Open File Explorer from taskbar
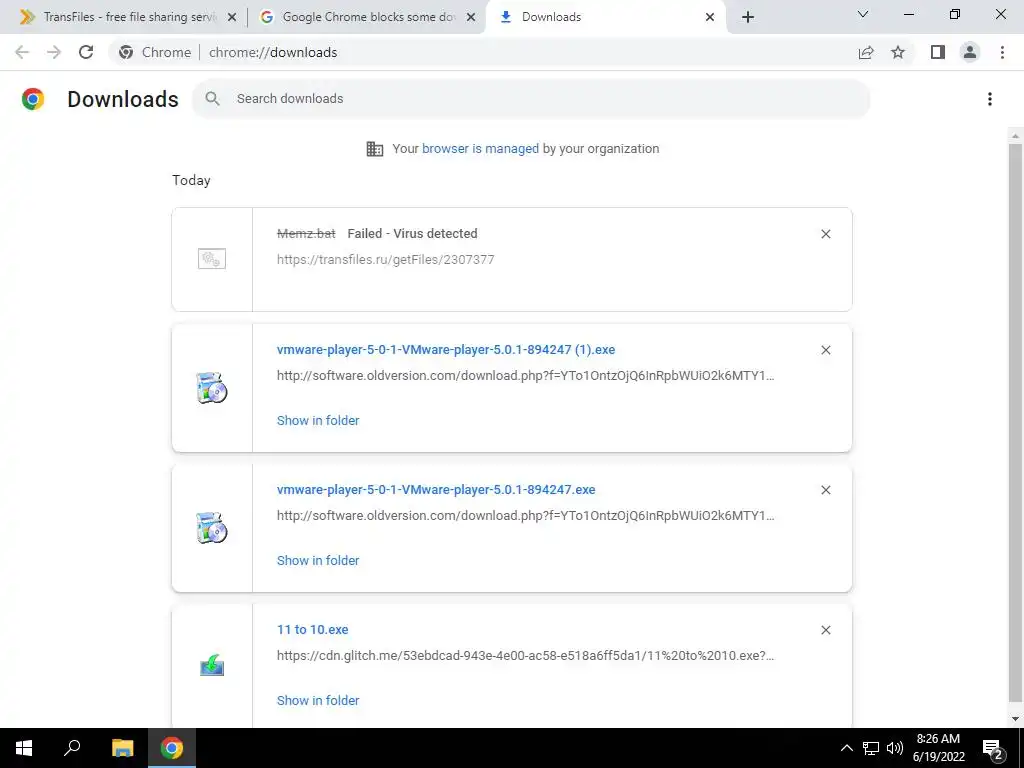 click(x=122, y=748)
